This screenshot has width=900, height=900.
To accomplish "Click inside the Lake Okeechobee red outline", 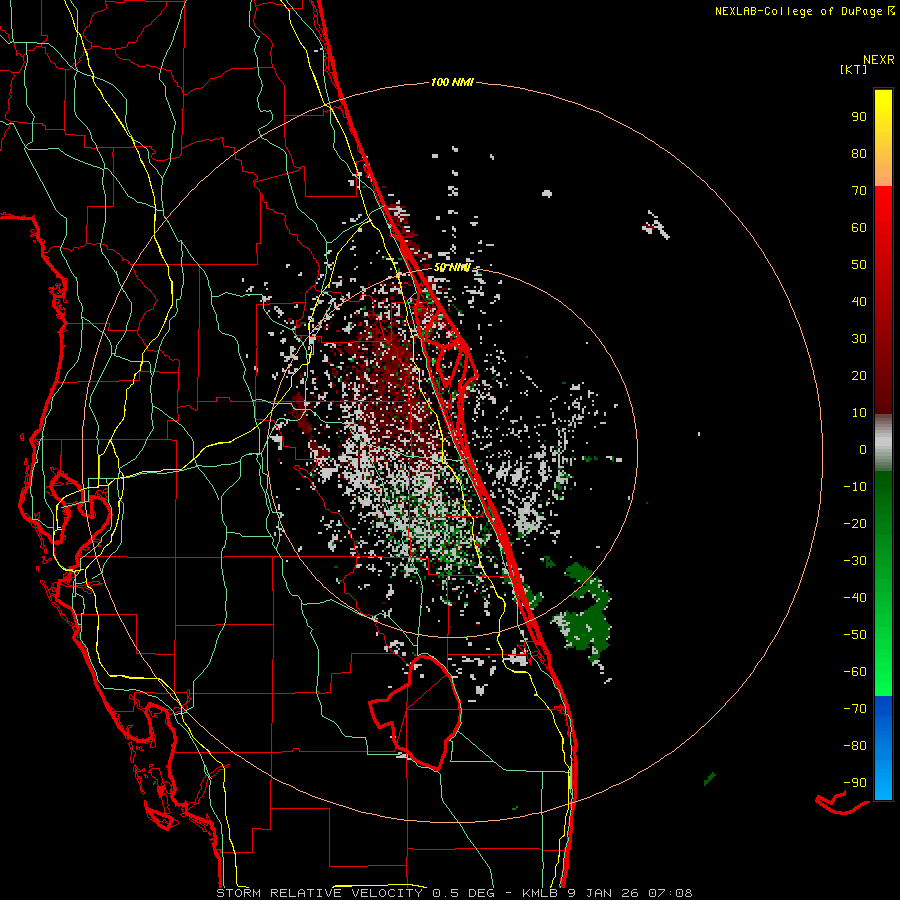I will (428, 712).
